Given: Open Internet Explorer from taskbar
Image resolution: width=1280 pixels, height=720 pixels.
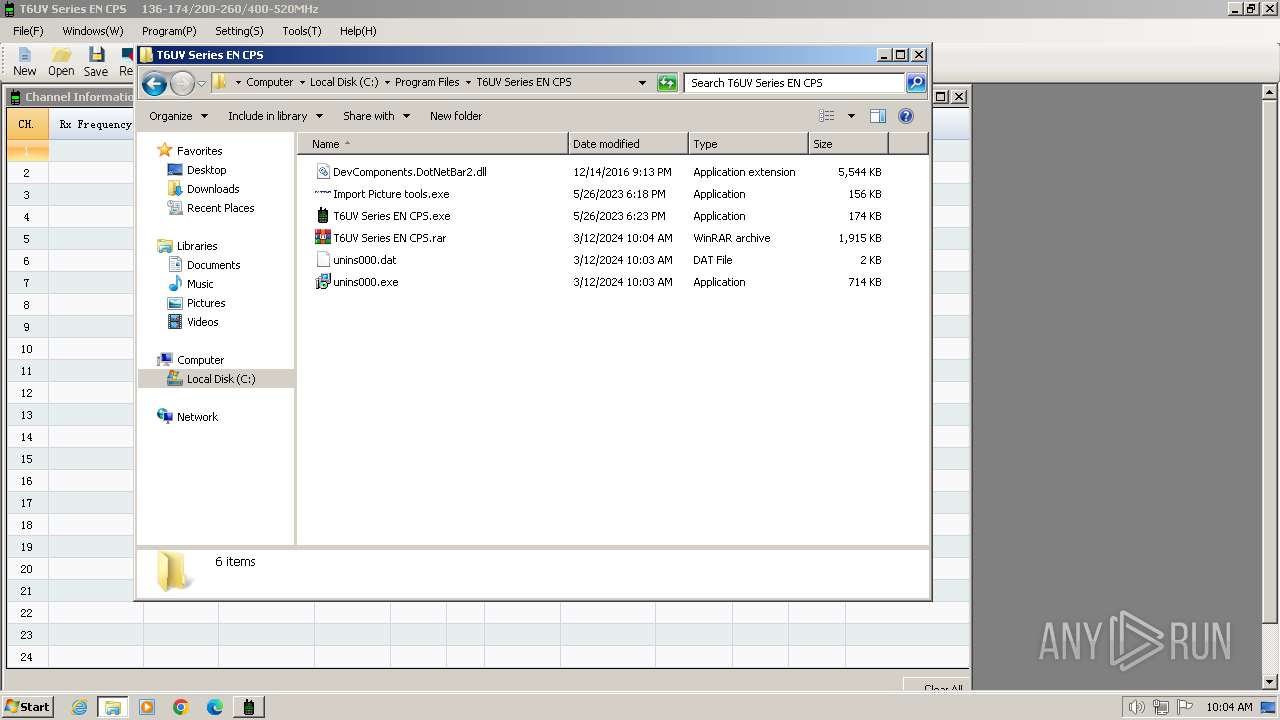Looking at the screenshot, I should [79, 707].
